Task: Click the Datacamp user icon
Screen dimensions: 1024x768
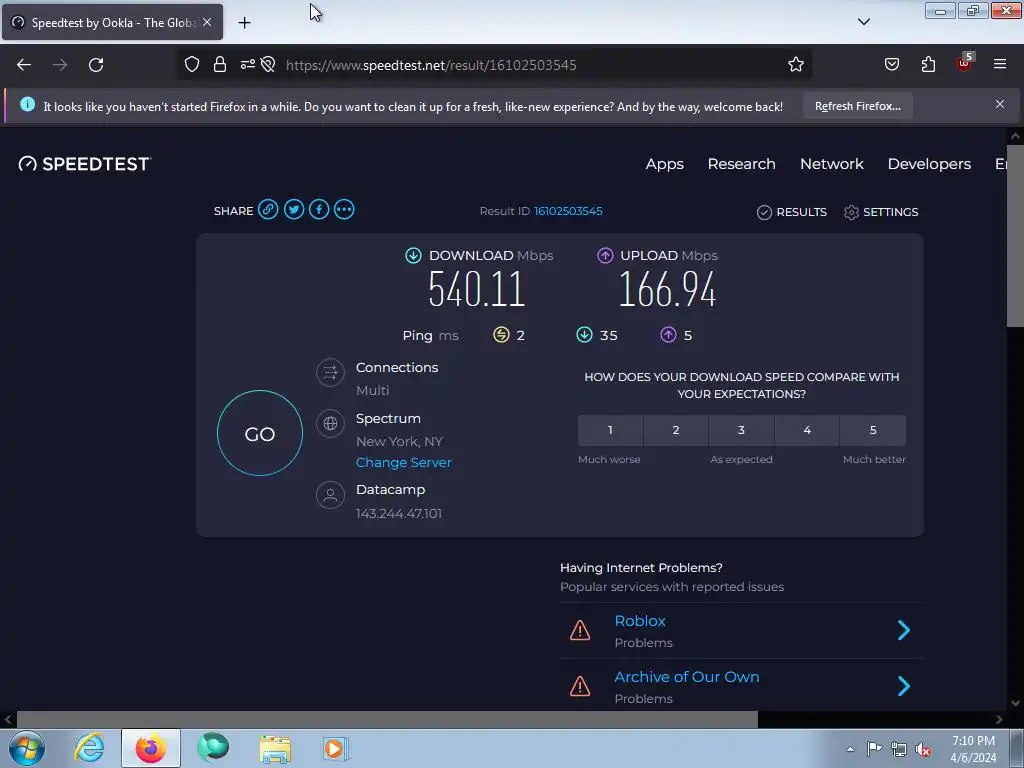Action: coord(330,495)
